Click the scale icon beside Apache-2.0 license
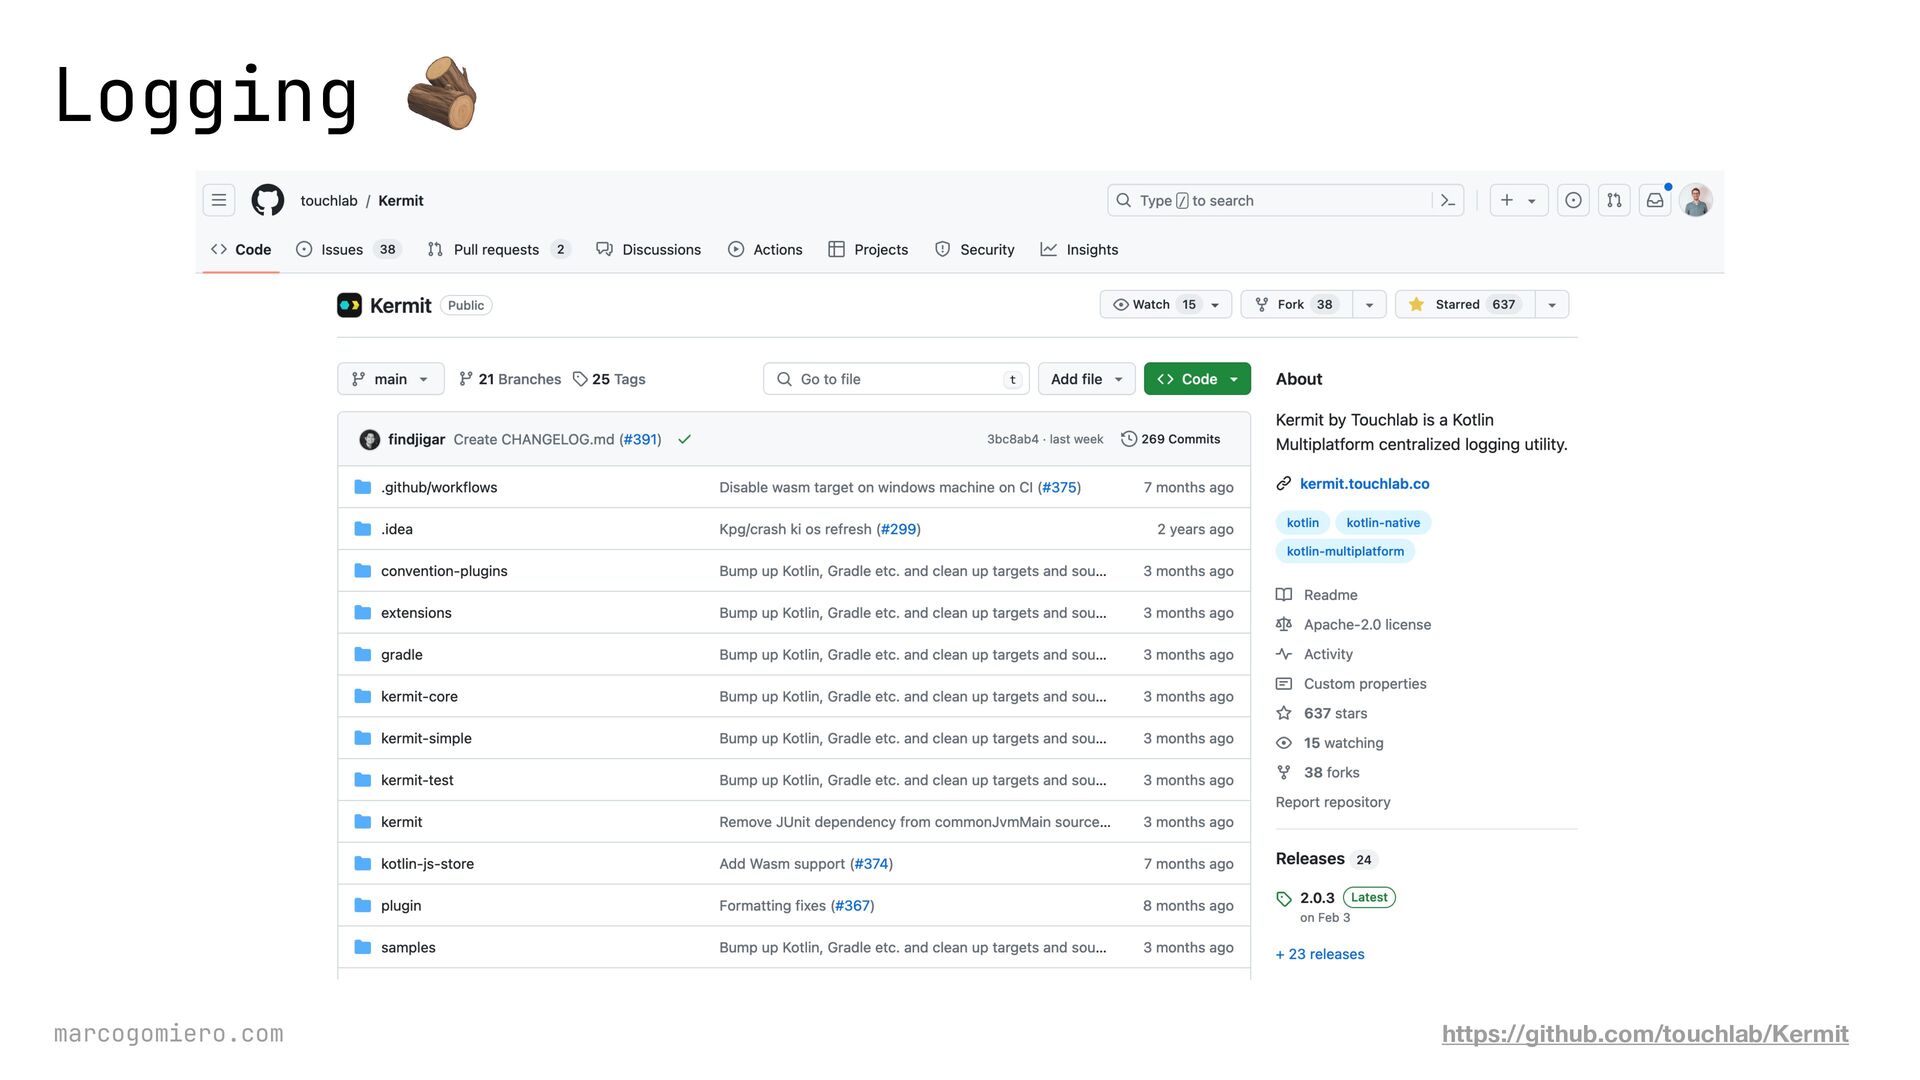 pos(1284,624)
